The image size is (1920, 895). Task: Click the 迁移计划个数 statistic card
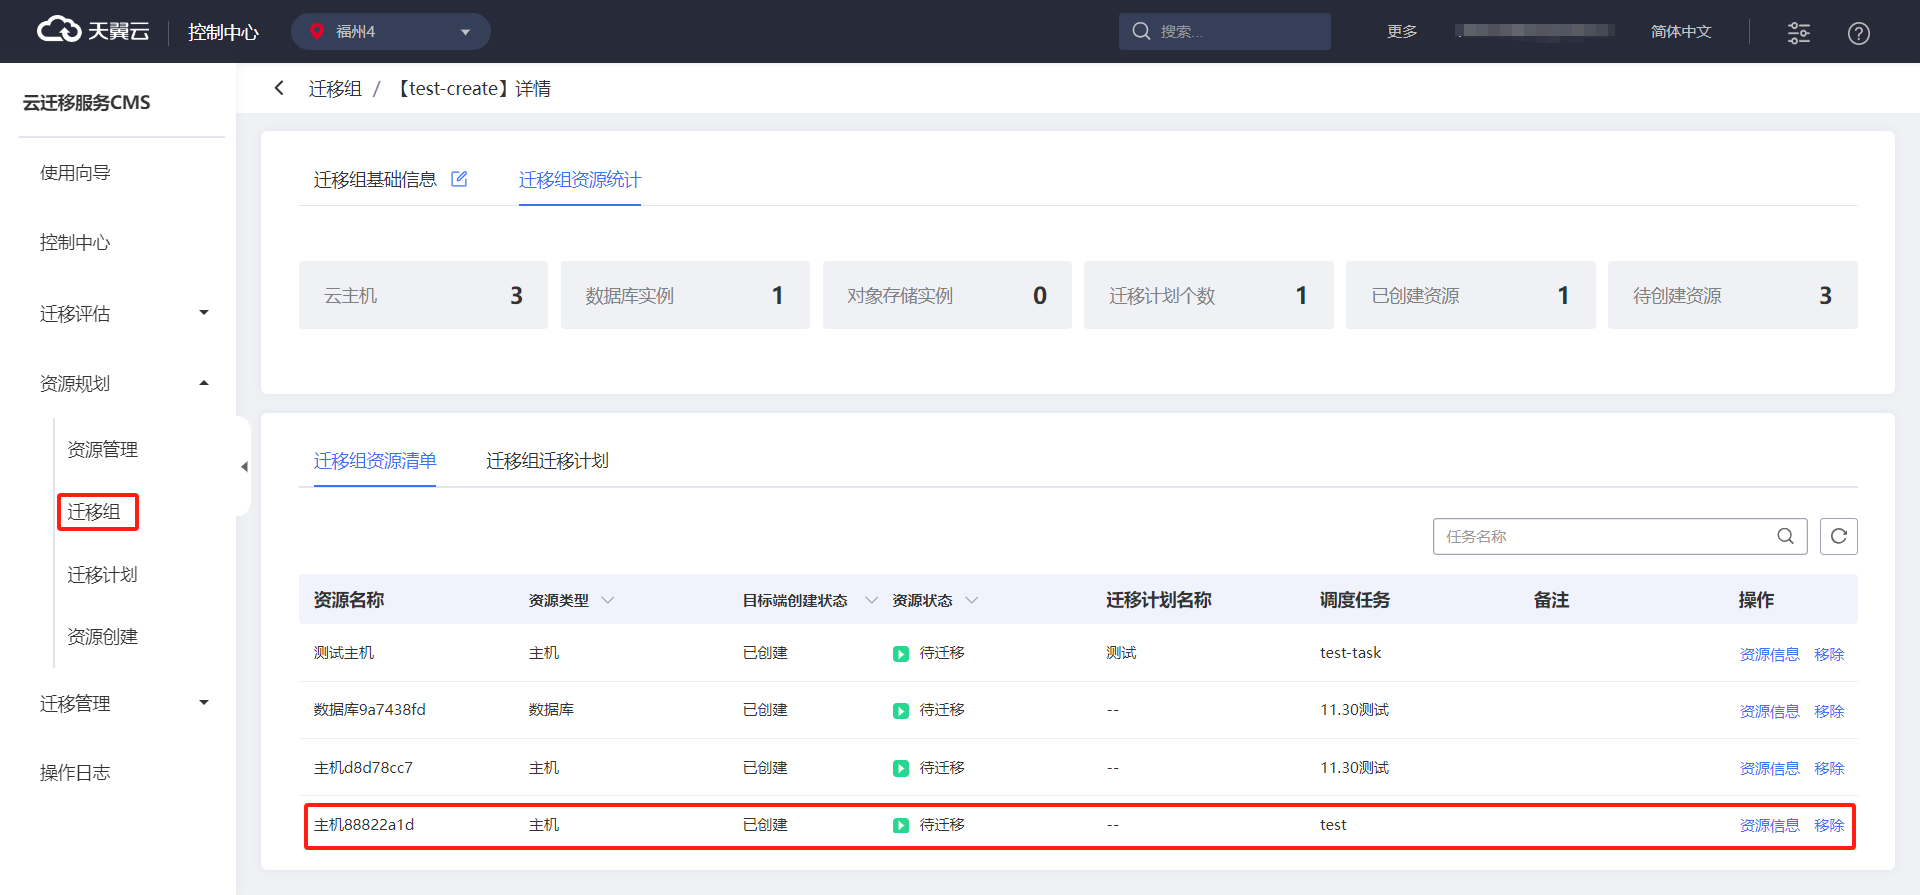coord(1208,295)
